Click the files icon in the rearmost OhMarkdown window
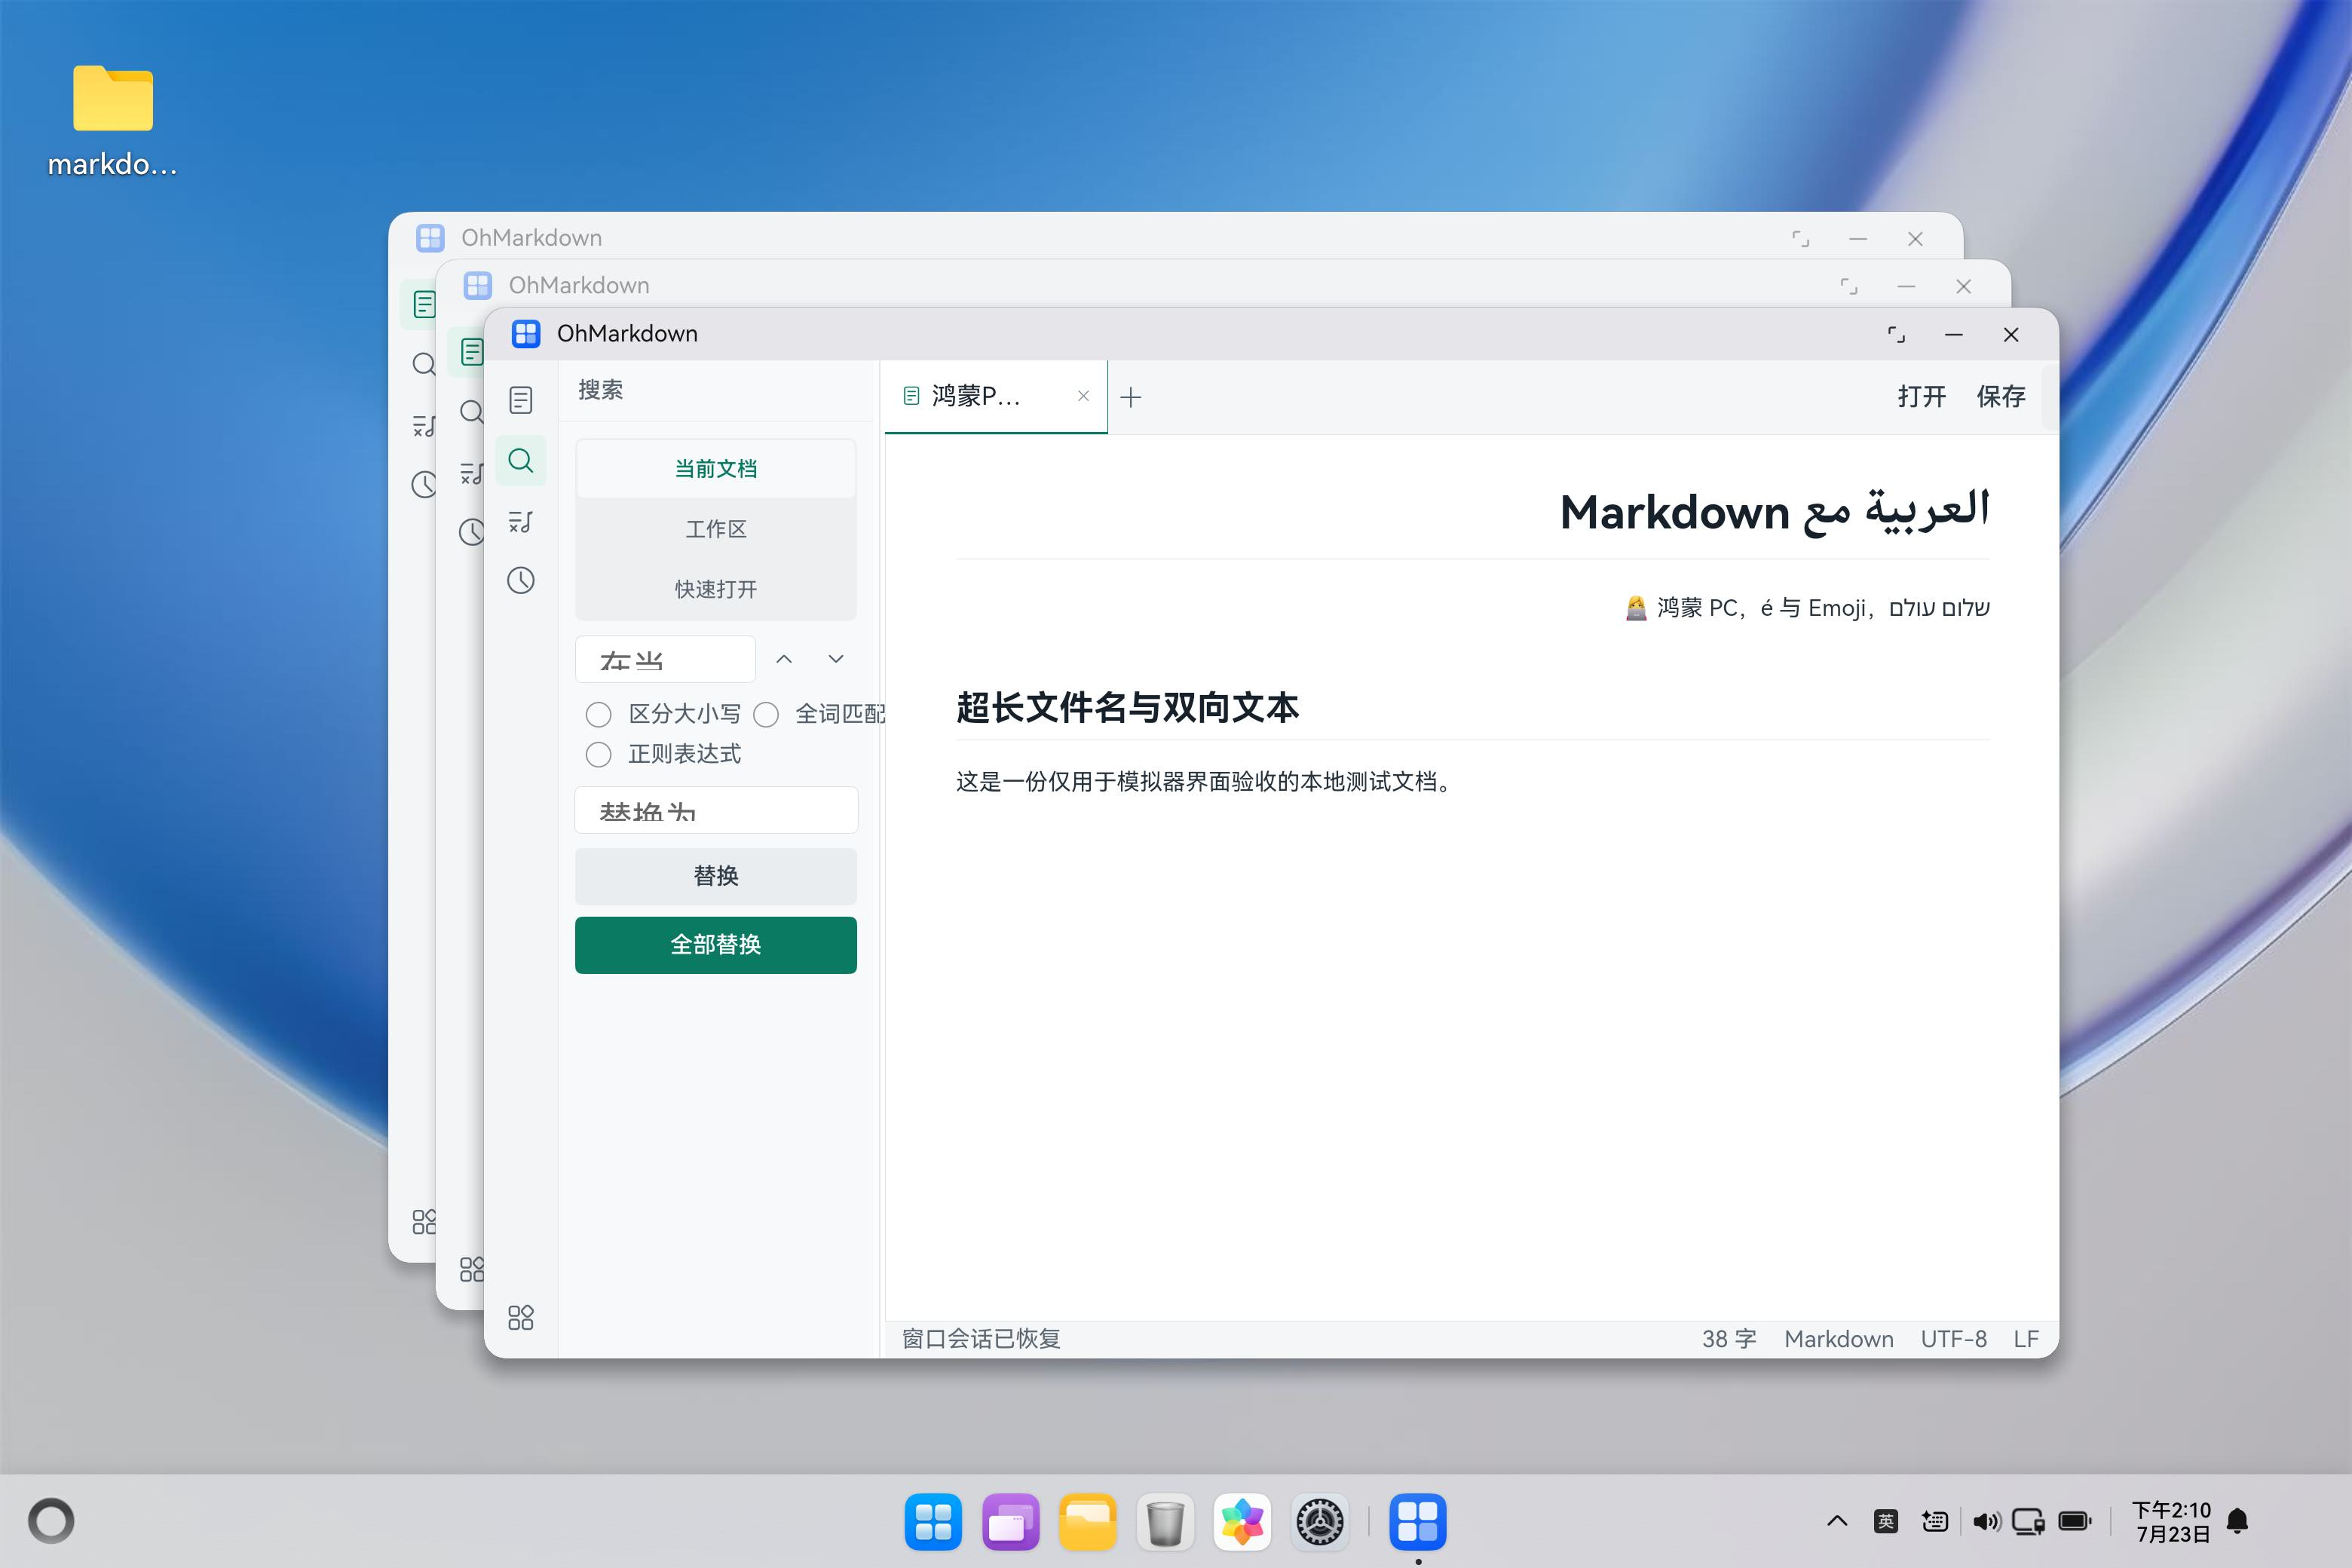Image resolution: width=2352 pixels, height=1568 pixels. tap(424, 304)
